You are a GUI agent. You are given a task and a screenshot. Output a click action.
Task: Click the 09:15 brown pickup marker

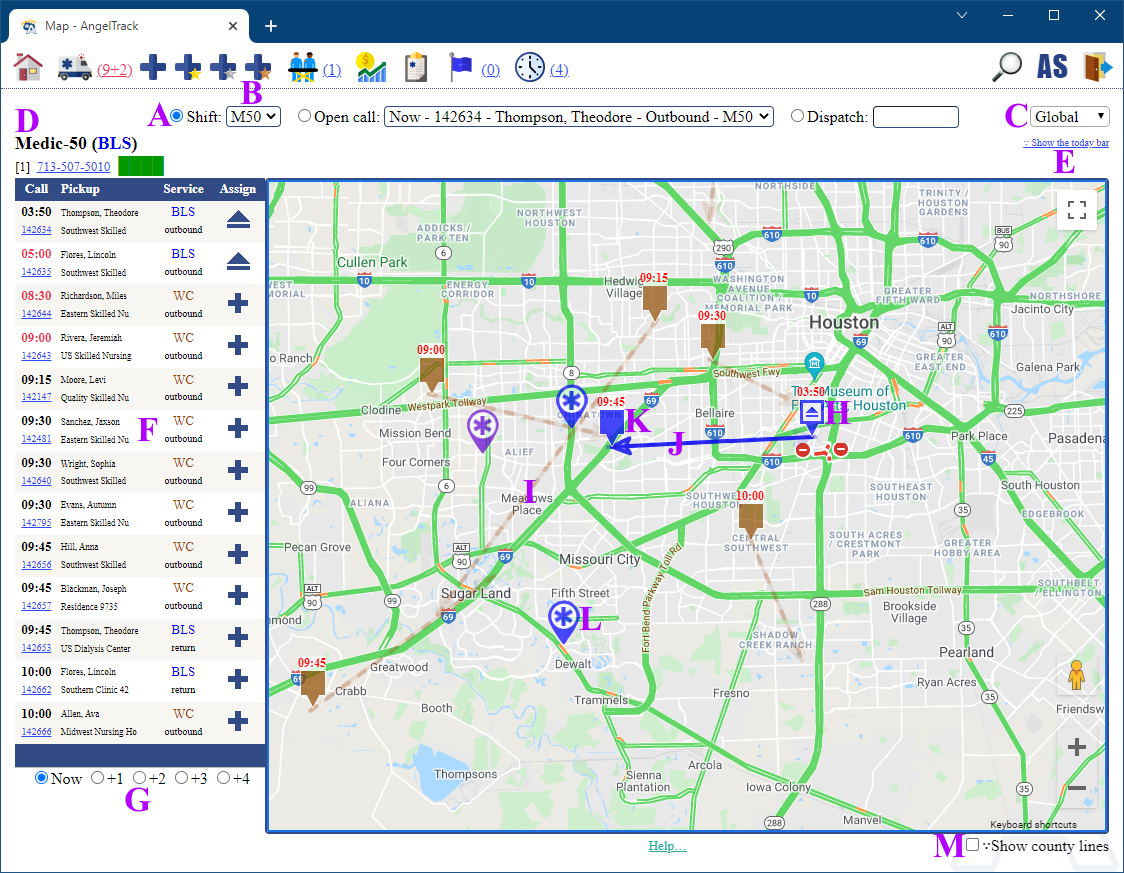[654, 302]
